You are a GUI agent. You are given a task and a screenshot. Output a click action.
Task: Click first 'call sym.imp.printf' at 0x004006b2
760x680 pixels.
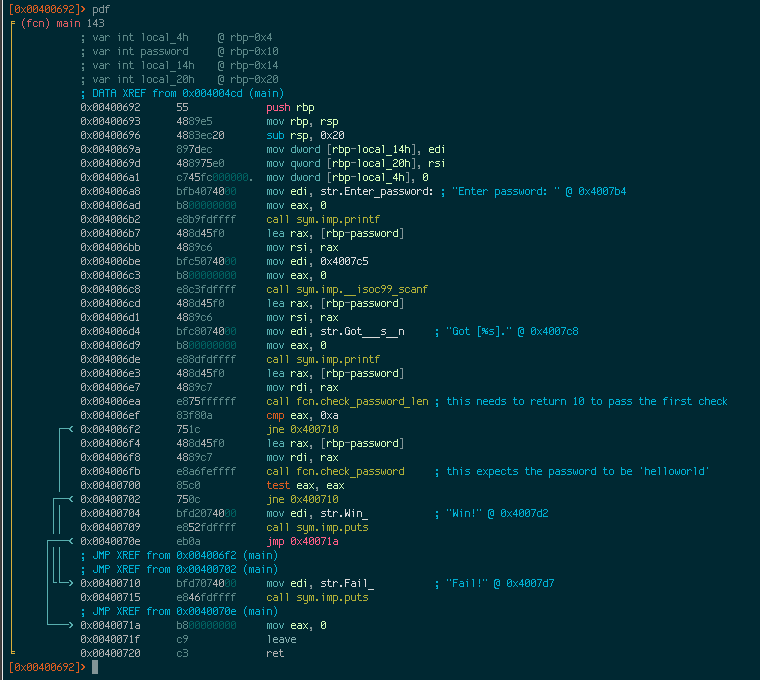(x=323, y=220)
